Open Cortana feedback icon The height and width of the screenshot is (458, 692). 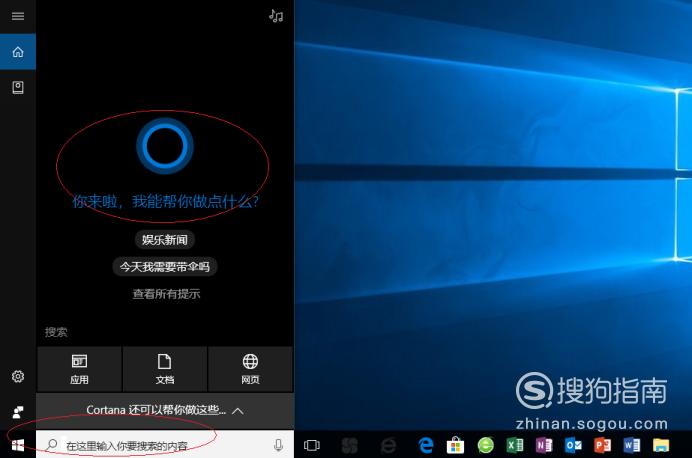pos(18,412)
